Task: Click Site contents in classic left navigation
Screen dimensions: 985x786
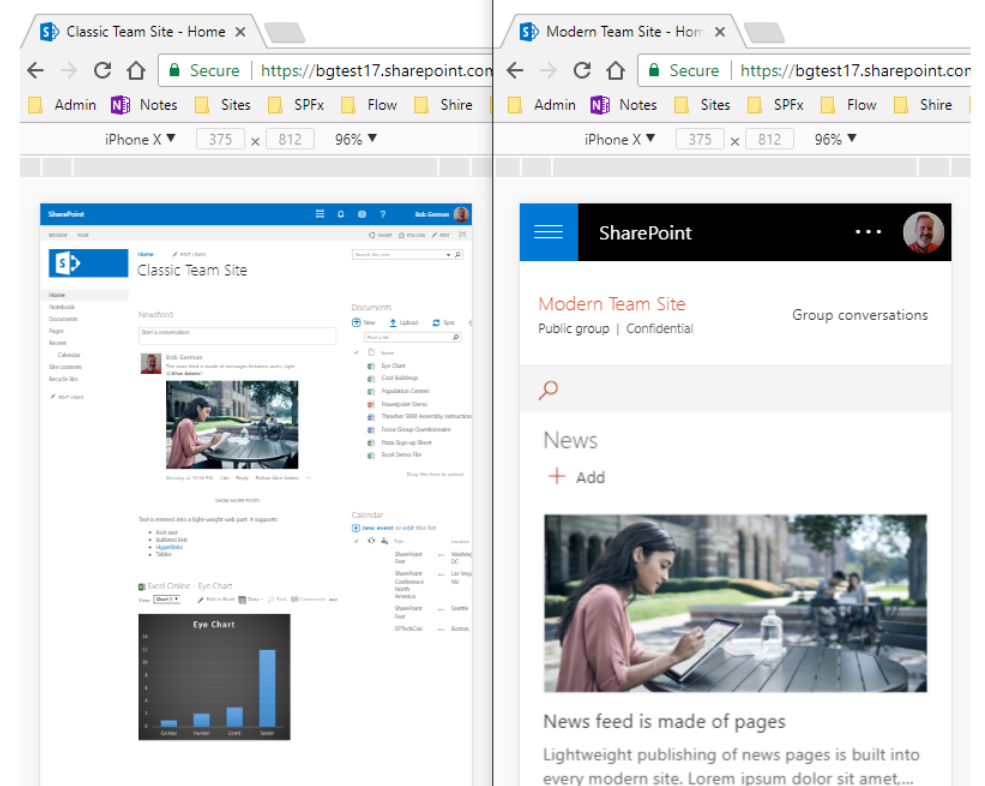Action: click(65, 367)
